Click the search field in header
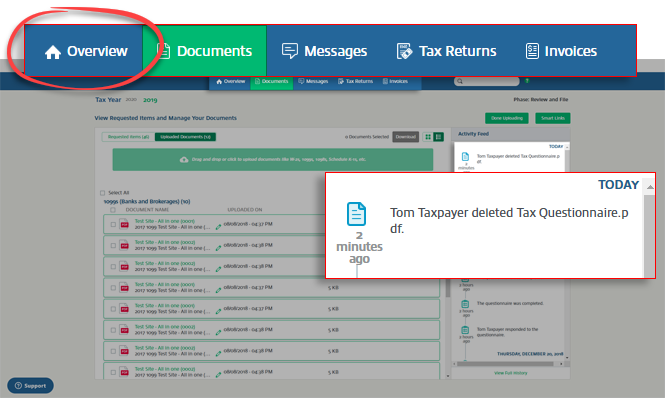The image size is (665, 398). 486,81
